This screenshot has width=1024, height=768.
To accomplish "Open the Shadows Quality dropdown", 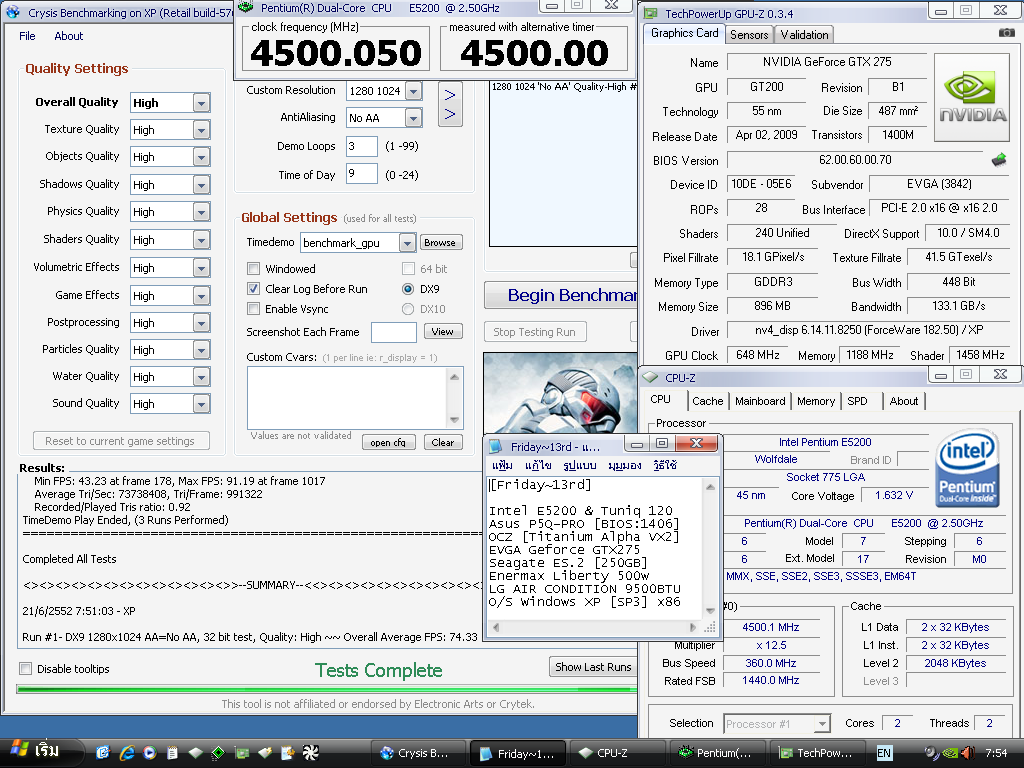I will coord(201,185).
